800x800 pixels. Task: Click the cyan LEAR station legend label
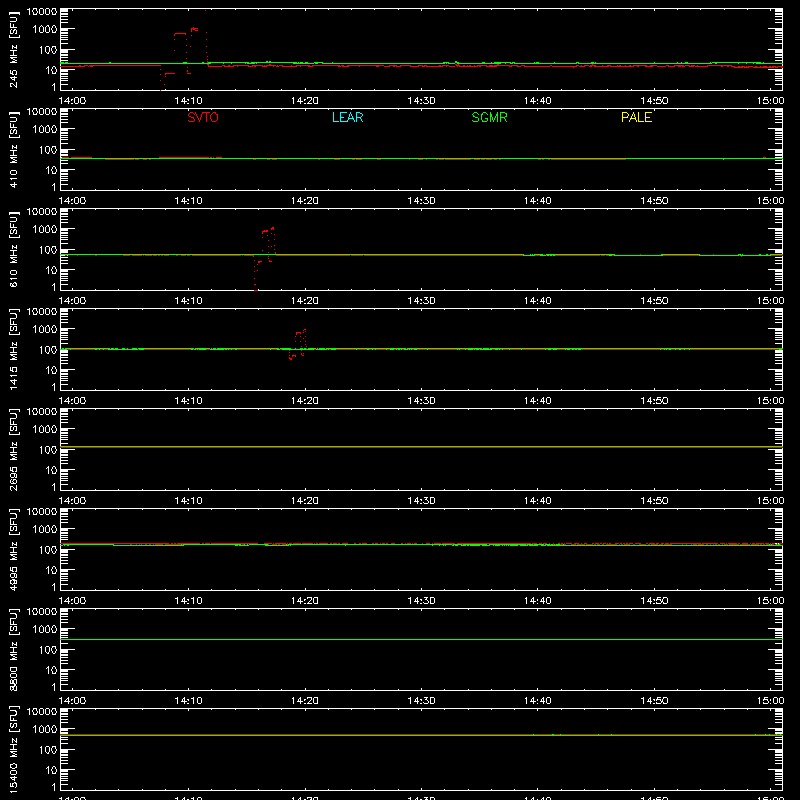(x=347, y=117)
